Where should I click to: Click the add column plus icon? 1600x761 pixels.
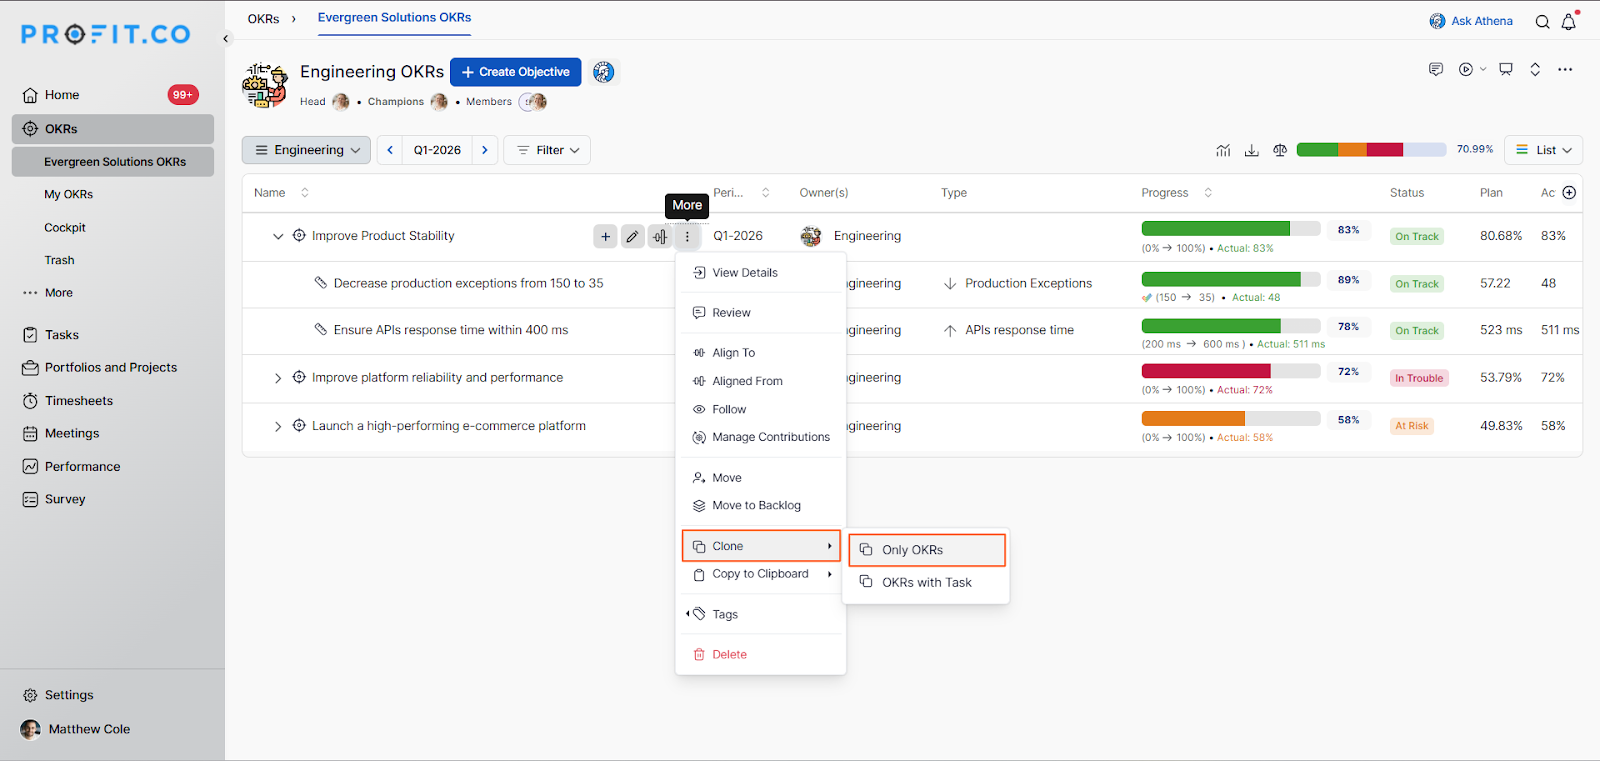pos(1569,193)
